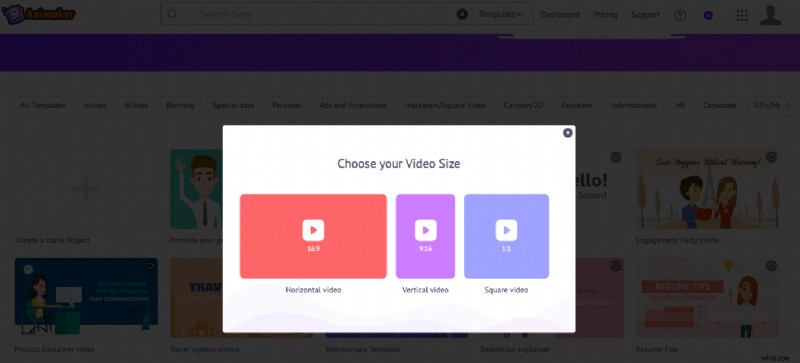Favorite the Product Explainer video heart

pos(149,266)
